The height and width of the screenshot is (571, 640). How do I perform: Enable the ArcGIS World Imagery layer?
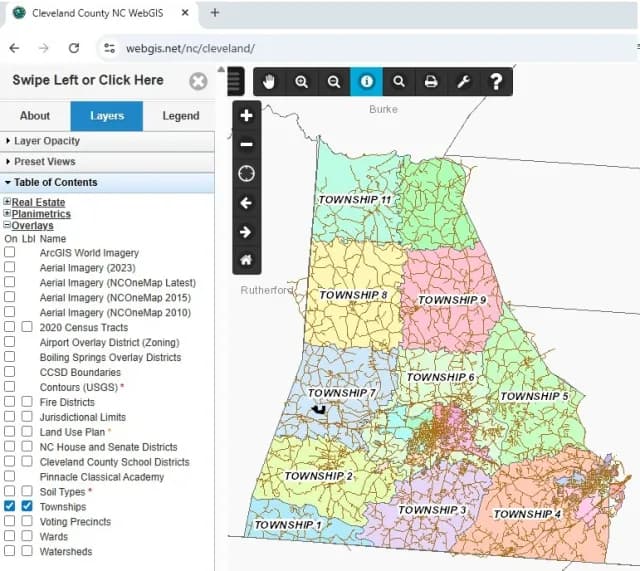[9, 252]
